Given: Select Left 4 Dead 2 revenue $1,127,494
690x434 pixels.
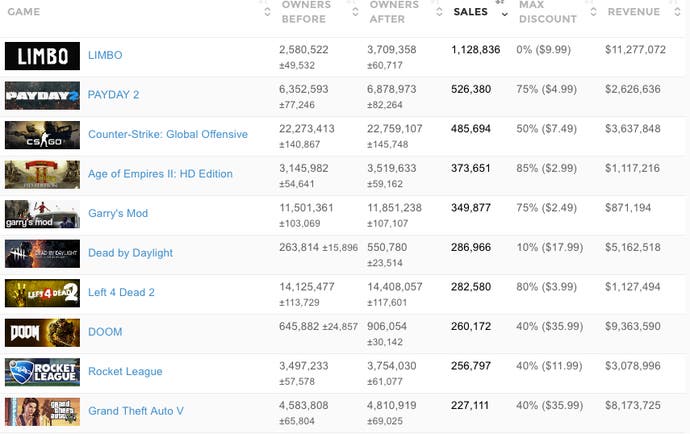Looking at the screenshot, I should (632, 287).
